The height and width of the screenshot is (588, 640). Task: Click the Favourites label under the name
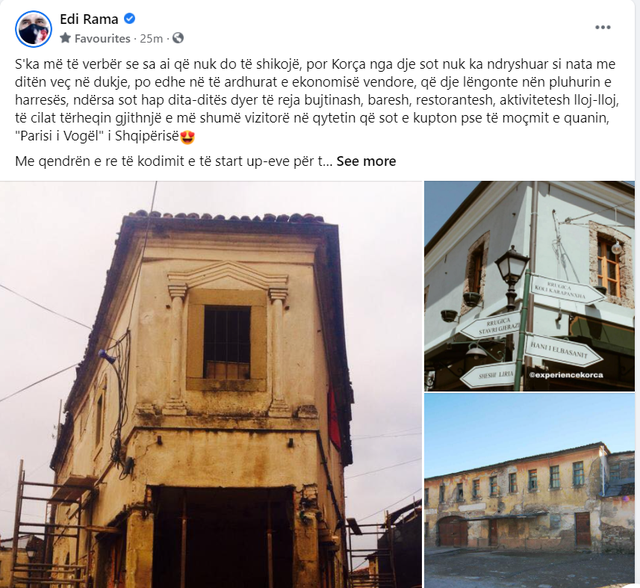click(102, 38)
